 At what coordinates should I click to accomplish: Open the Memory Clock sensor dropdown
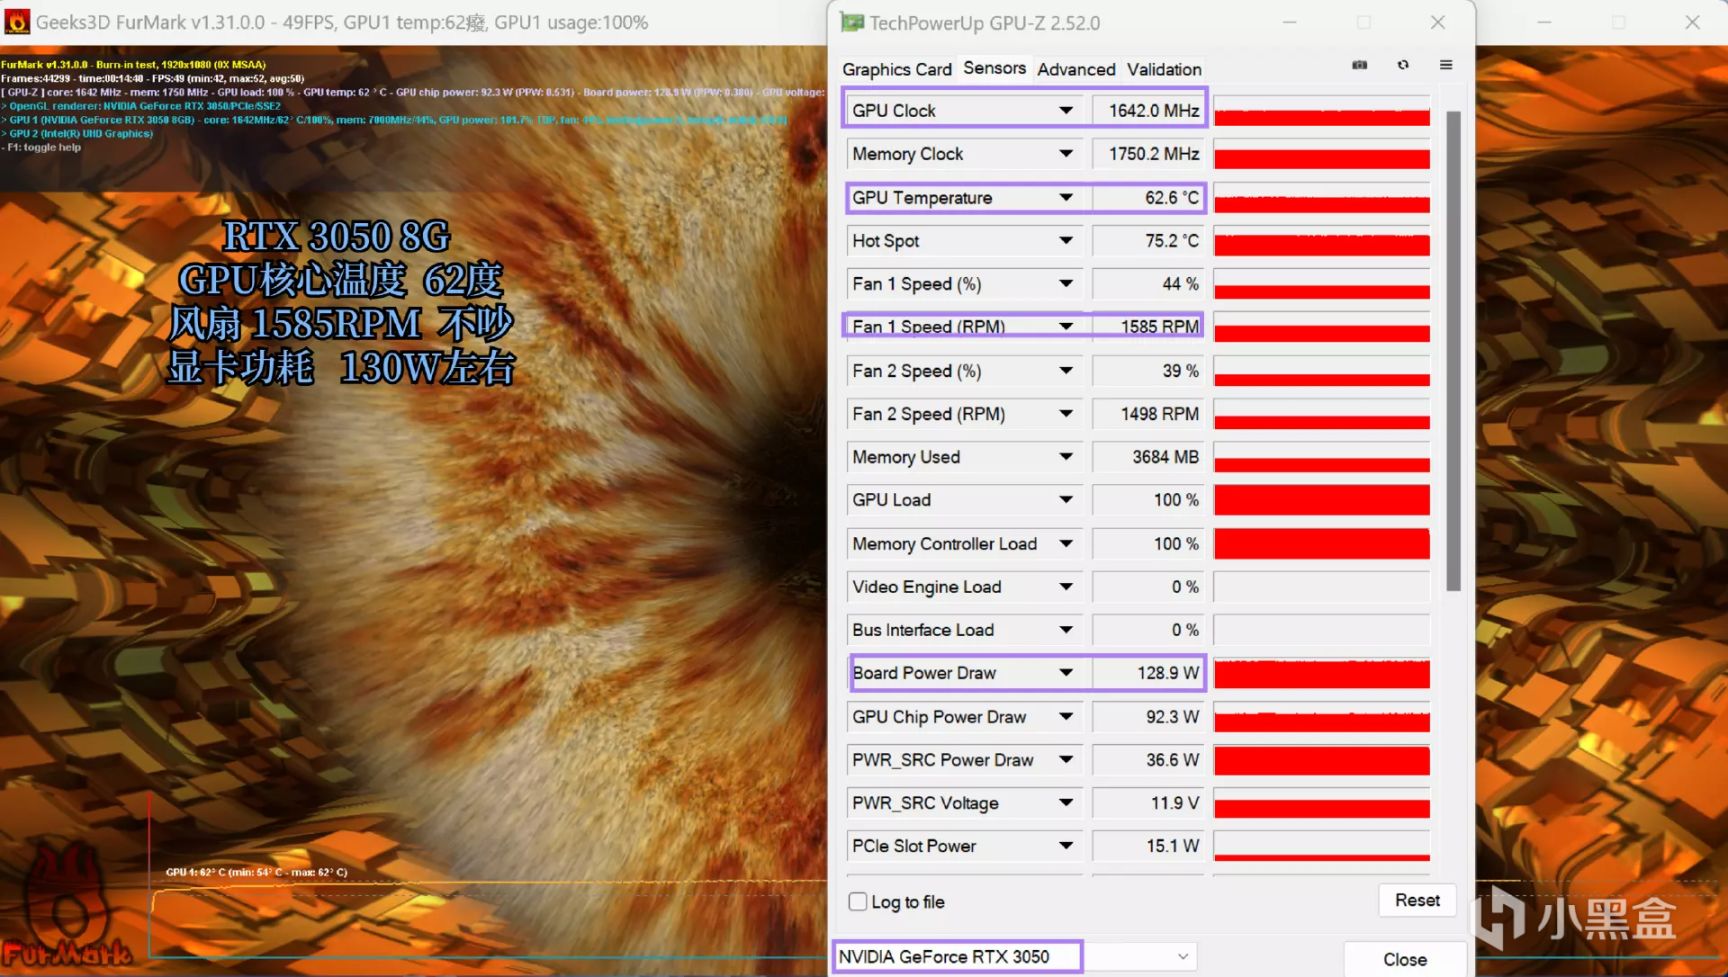point(1066,153)
